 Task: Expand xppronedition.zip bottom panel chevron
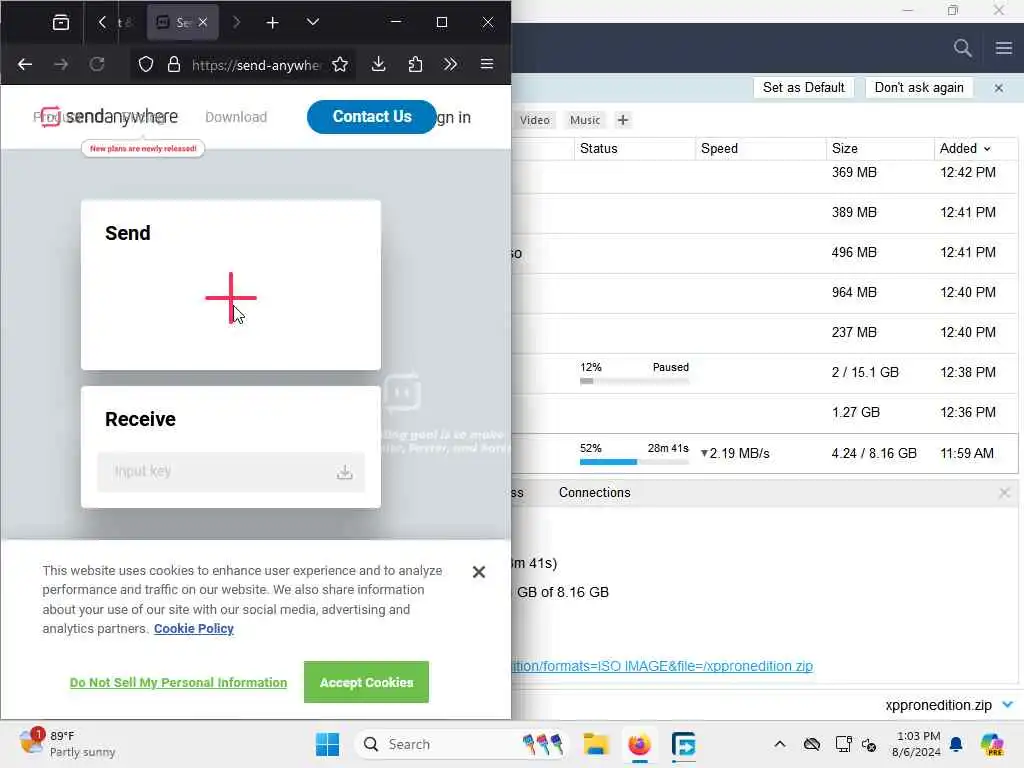click(1008, 705)
